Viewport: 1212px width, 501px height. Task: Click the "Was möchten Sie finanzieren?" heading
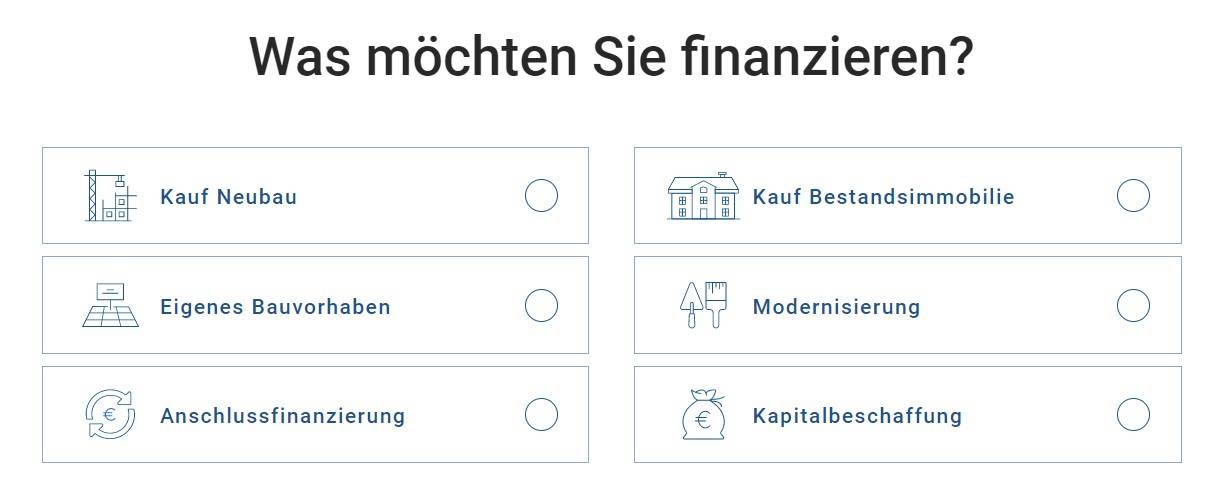click(x=610, y=57)
